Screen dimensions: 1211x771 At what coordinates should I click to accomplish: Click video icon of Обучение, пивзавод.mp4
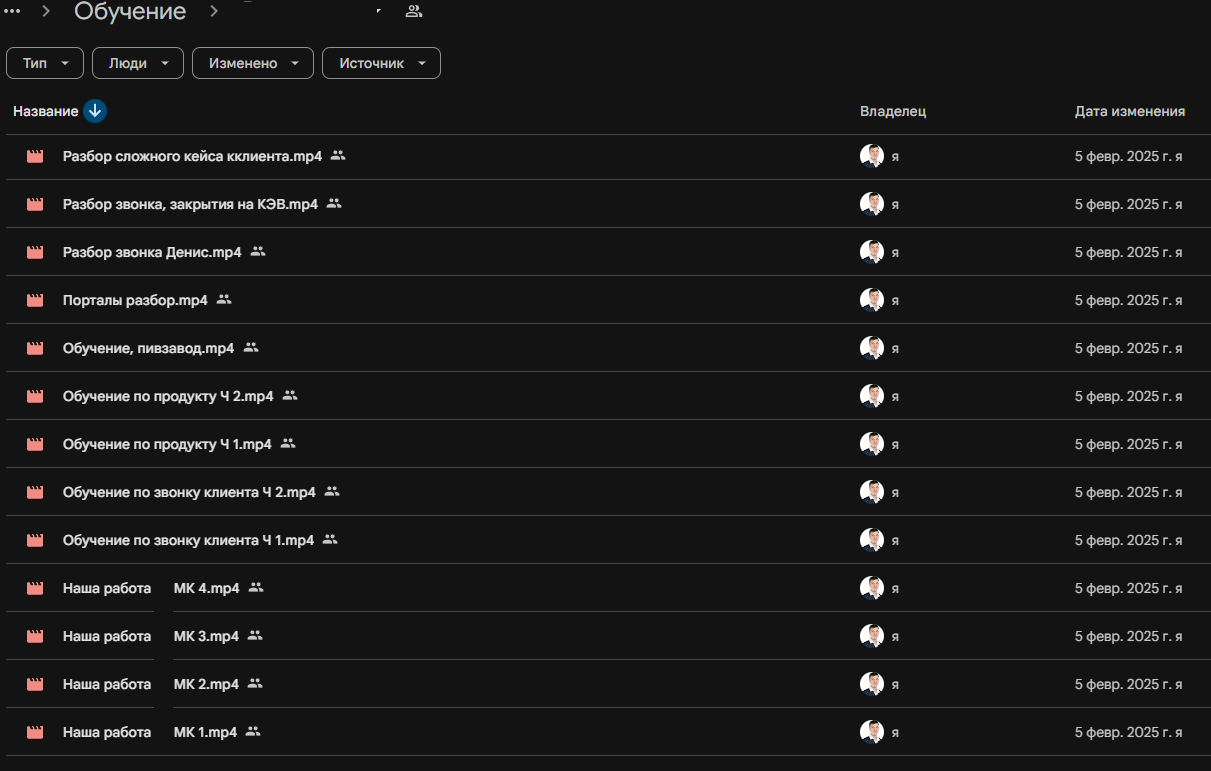[35, 348]
